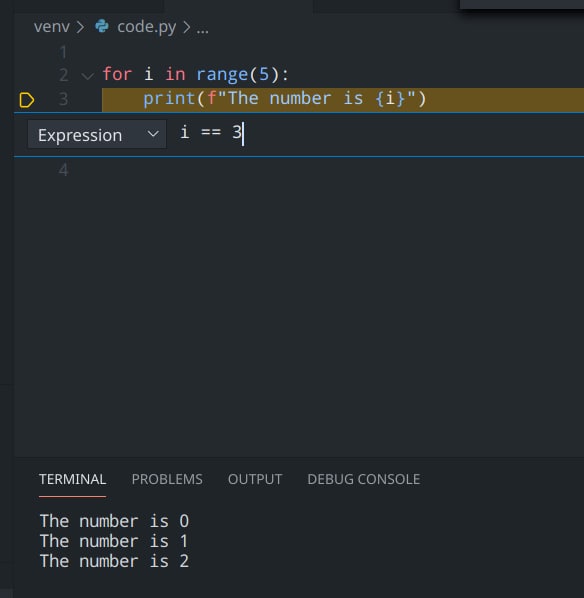Click terminal output 'The number is 0'
The image size is (584, 598).
(x=114, y=521)
